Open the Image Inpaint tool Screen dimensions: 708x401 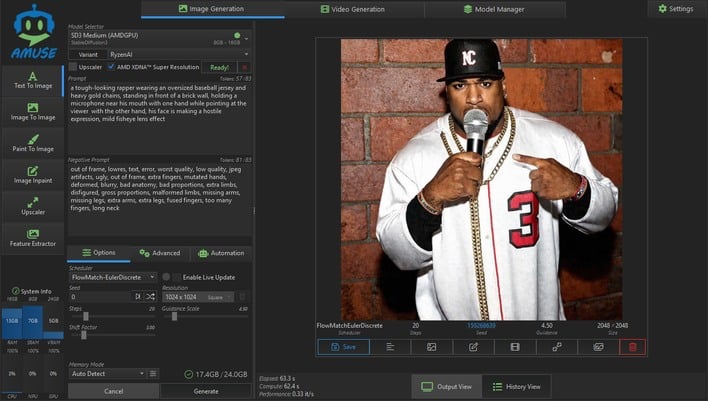[33, 175]
